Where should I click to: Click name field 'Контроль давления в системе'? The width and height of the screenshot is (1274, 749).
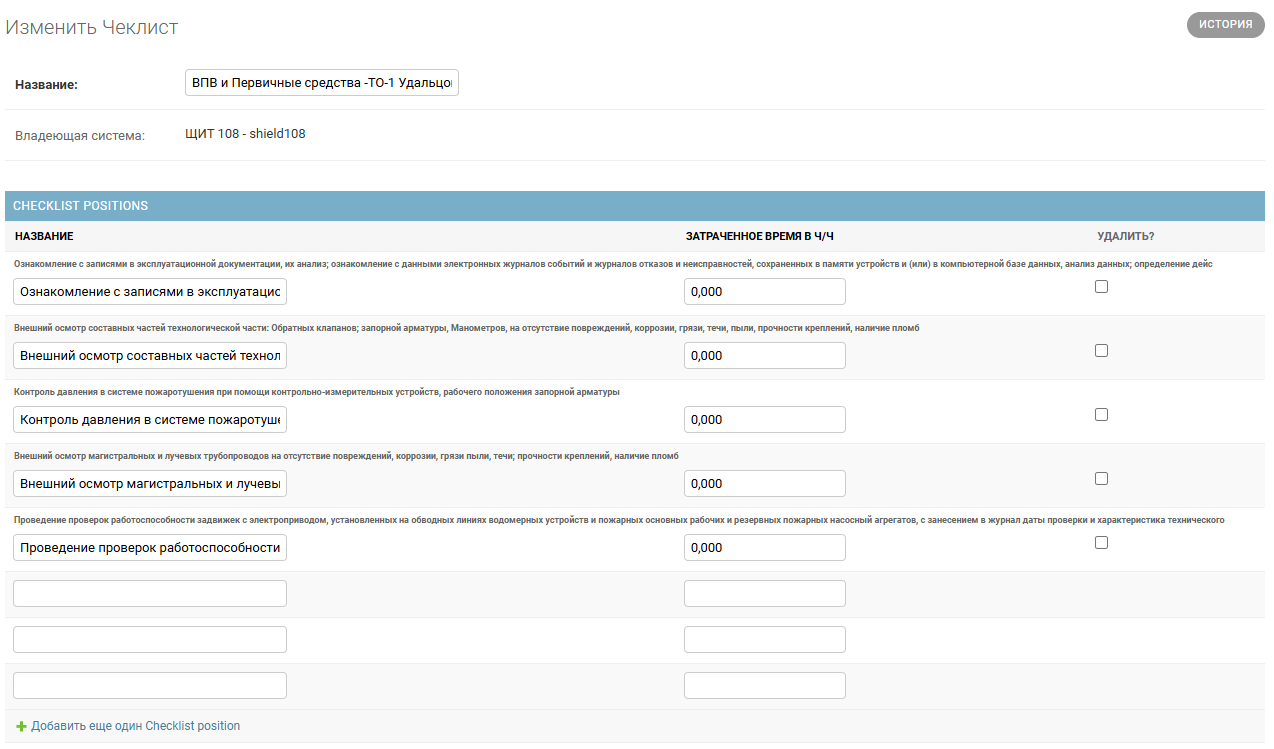click(150, 420)
